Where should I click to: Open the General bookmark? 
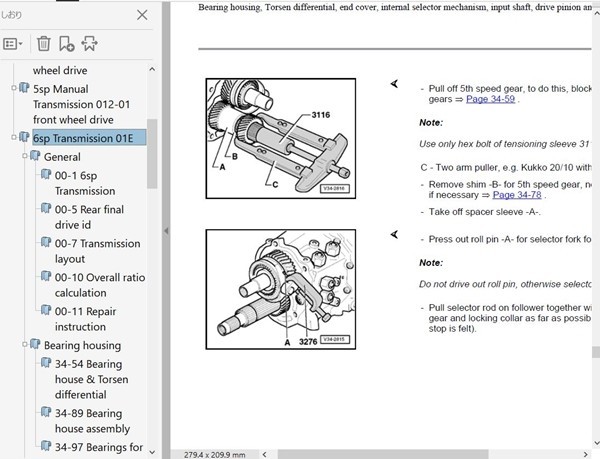click(x=62, y=157)
